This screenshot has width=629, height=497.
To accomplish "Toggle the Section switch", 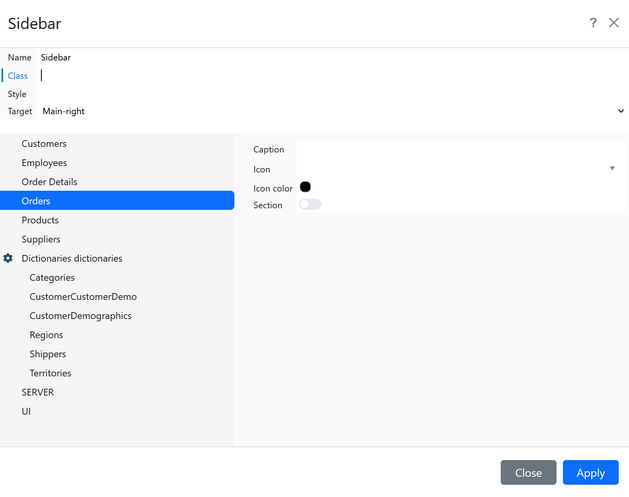I will coord(310,205).
